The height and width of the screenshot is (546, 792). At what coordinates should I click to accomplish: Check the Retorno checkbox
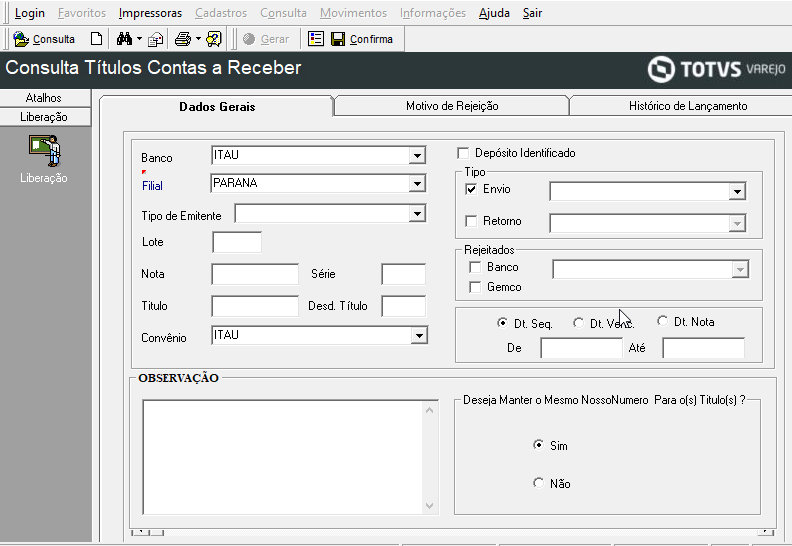(x=471, y=221)
